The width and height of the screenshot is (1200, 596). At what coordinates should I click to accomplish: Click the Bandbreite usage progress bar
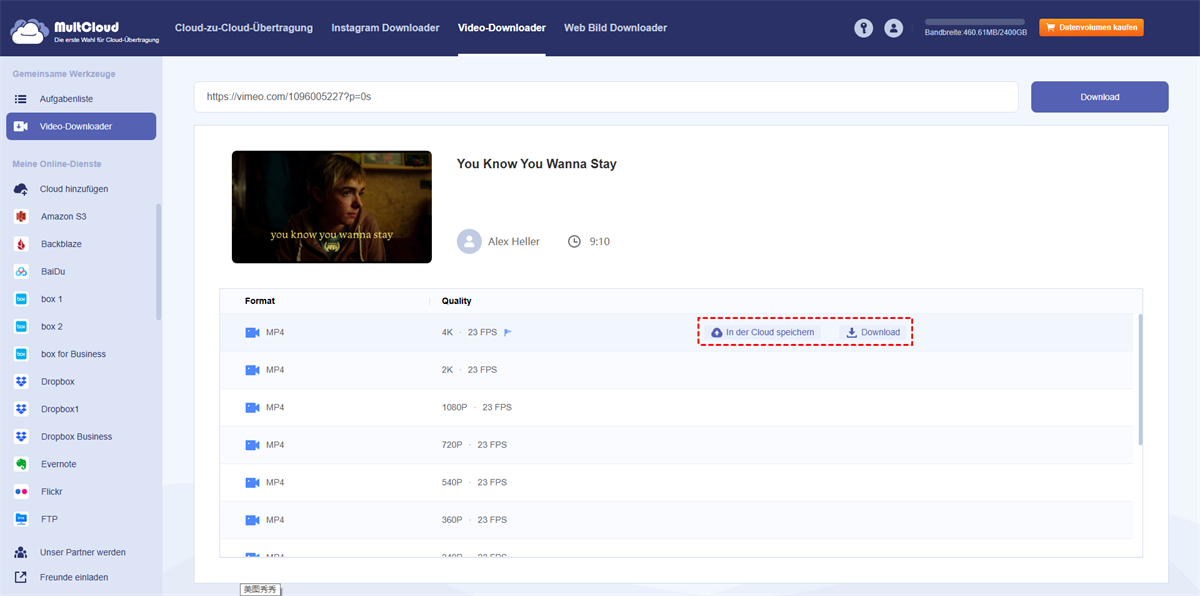point(974,21)
